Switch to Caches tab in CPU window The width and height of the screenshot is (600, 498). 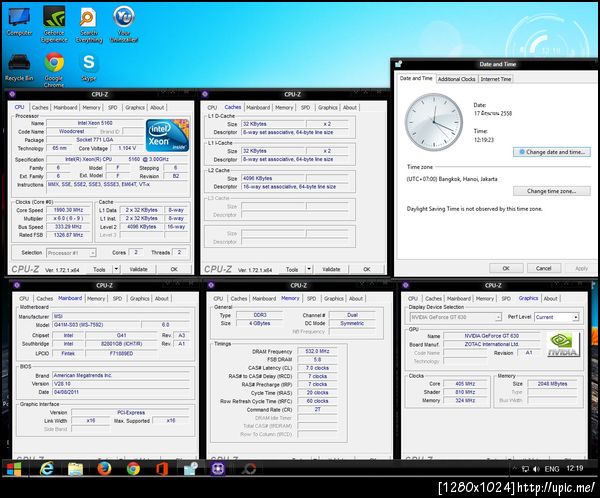pos(40,108)
